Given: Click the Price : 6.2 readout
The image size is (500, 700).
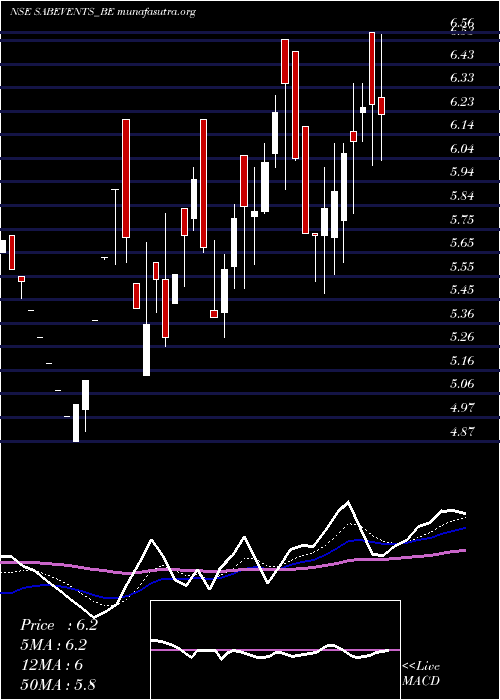Looking at the screenshot, I should pyautogui.click(x=59, y=625).
